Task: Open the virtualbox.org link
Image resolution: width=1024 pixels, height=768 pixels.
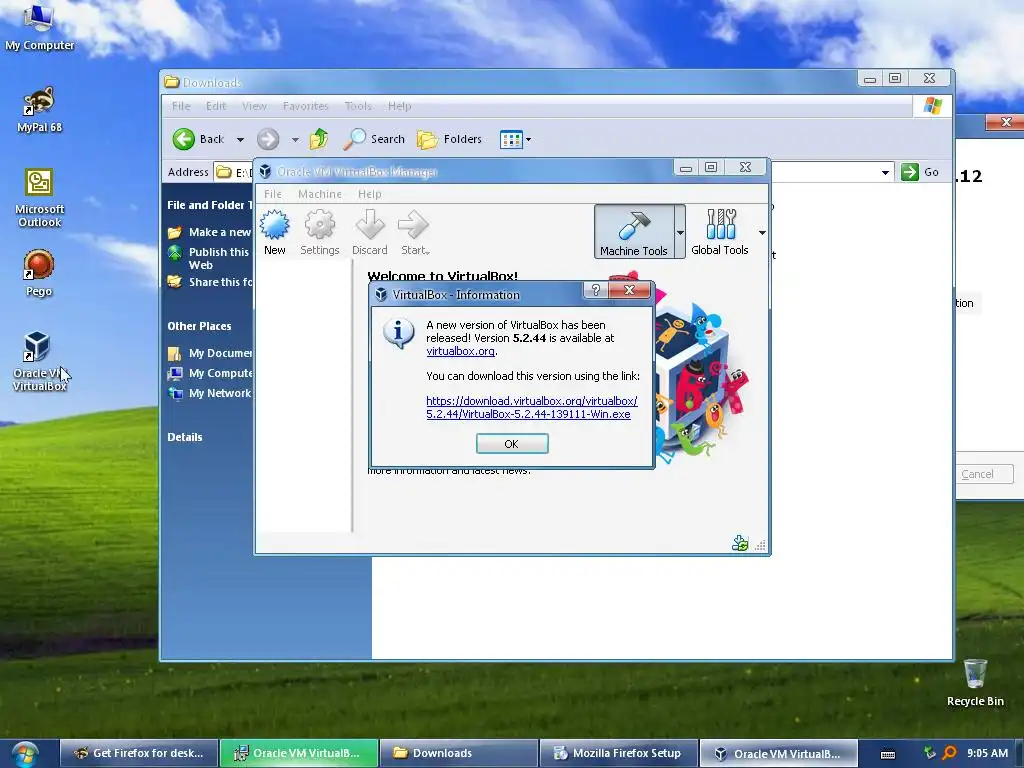Action: click(460, 351)
